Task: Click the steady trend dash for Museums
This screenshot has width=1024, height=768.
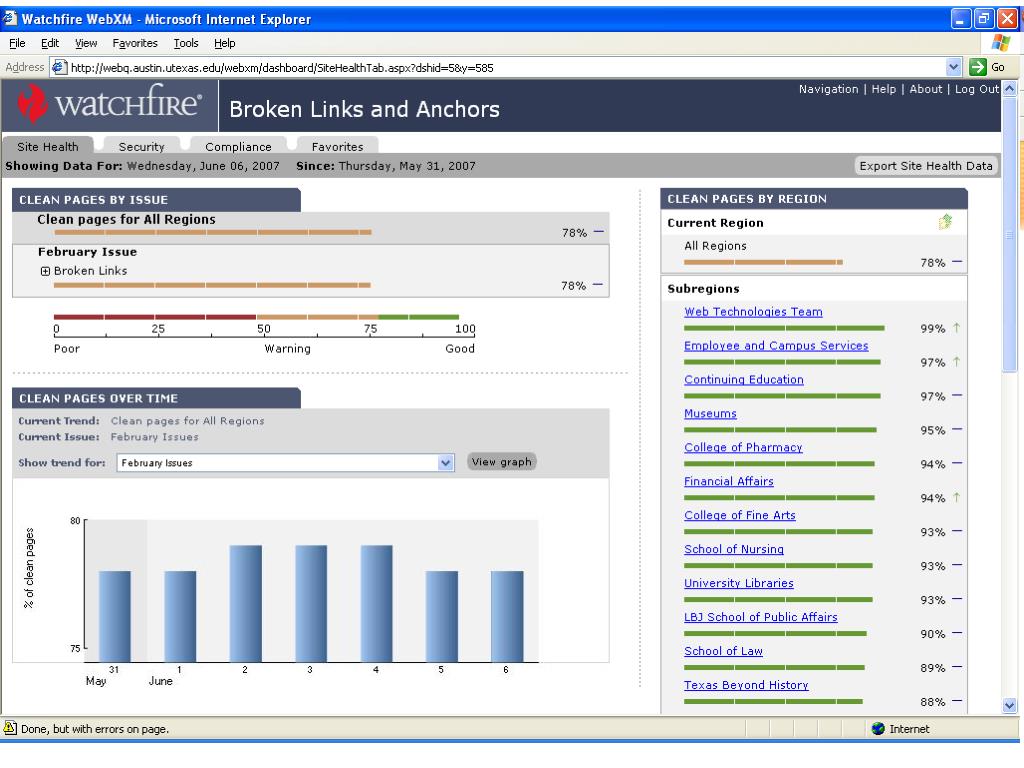Action: click(x=957, y=430)
